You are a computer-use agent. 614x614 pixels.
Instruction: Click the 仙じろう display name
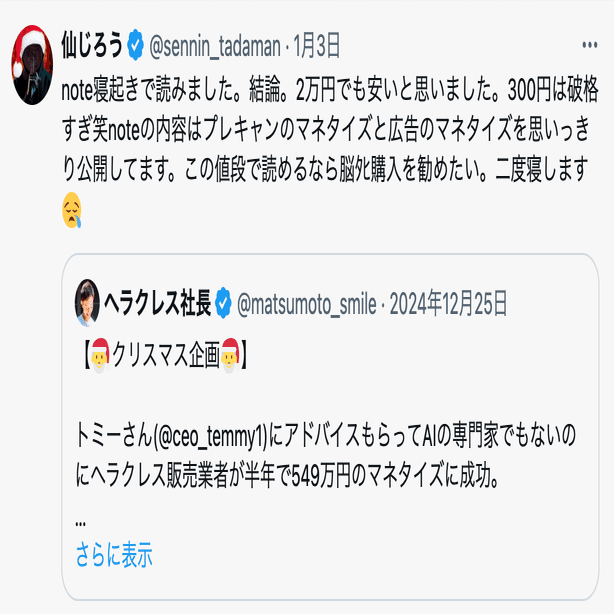click(x=92, y=45)
